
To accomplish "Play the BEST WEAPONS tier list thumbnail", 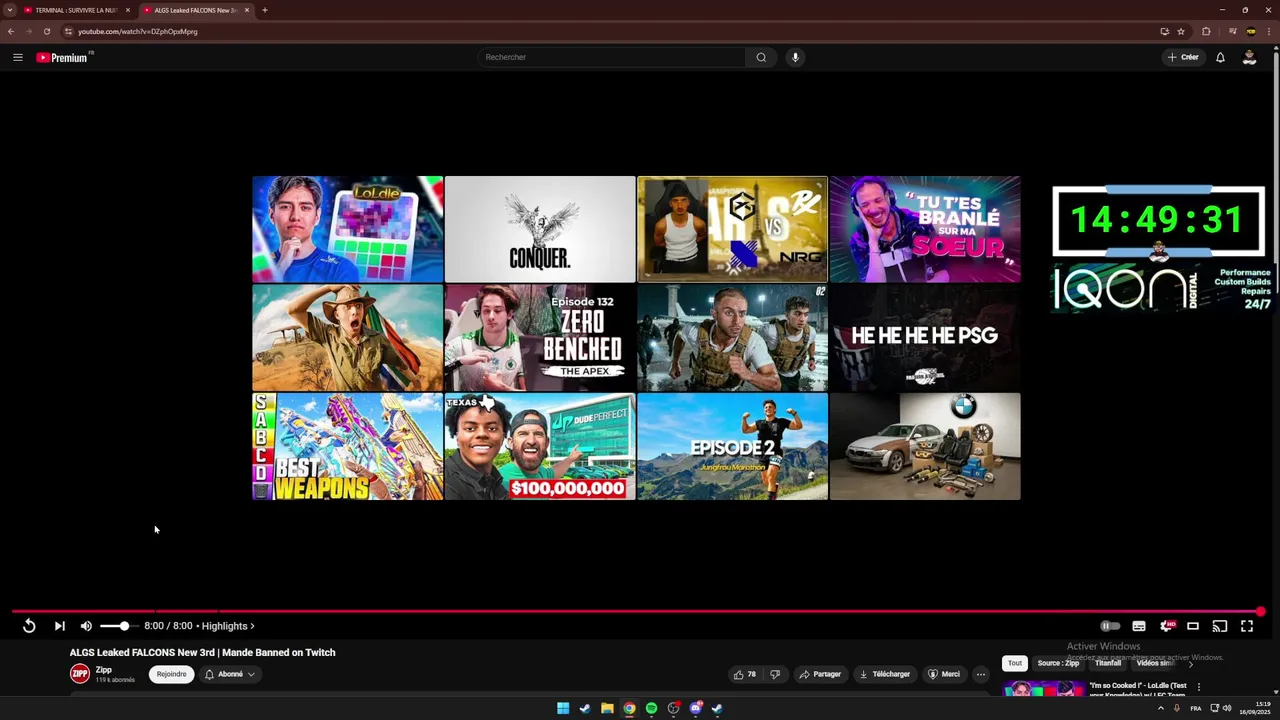I will pyautogui.click(x=347, y=446).
